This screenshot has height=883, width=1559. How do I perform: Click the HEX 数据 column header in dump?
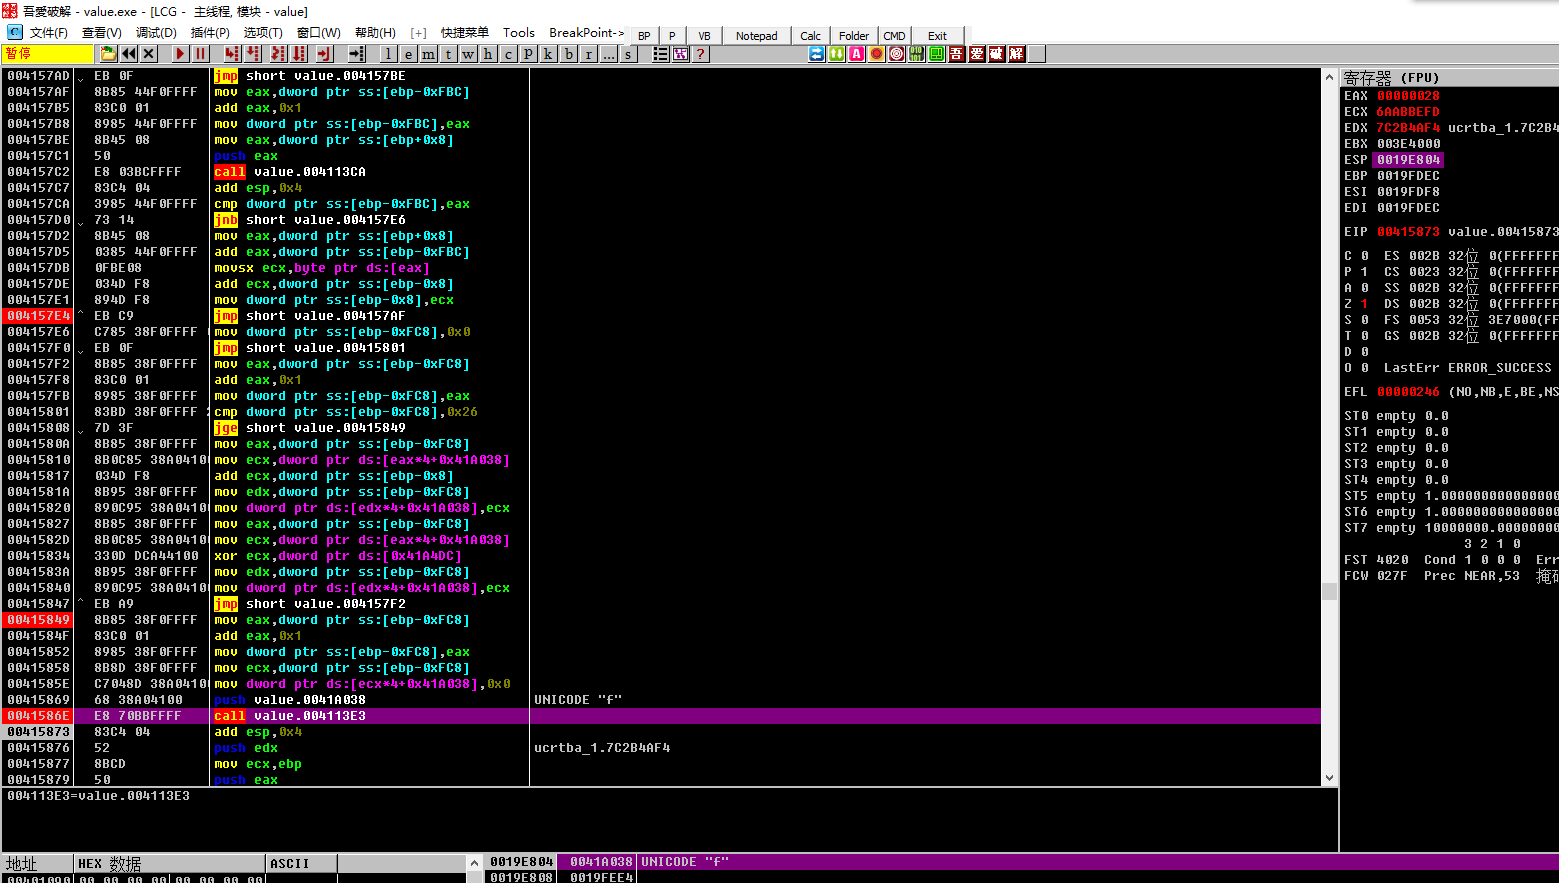[169, 863]
